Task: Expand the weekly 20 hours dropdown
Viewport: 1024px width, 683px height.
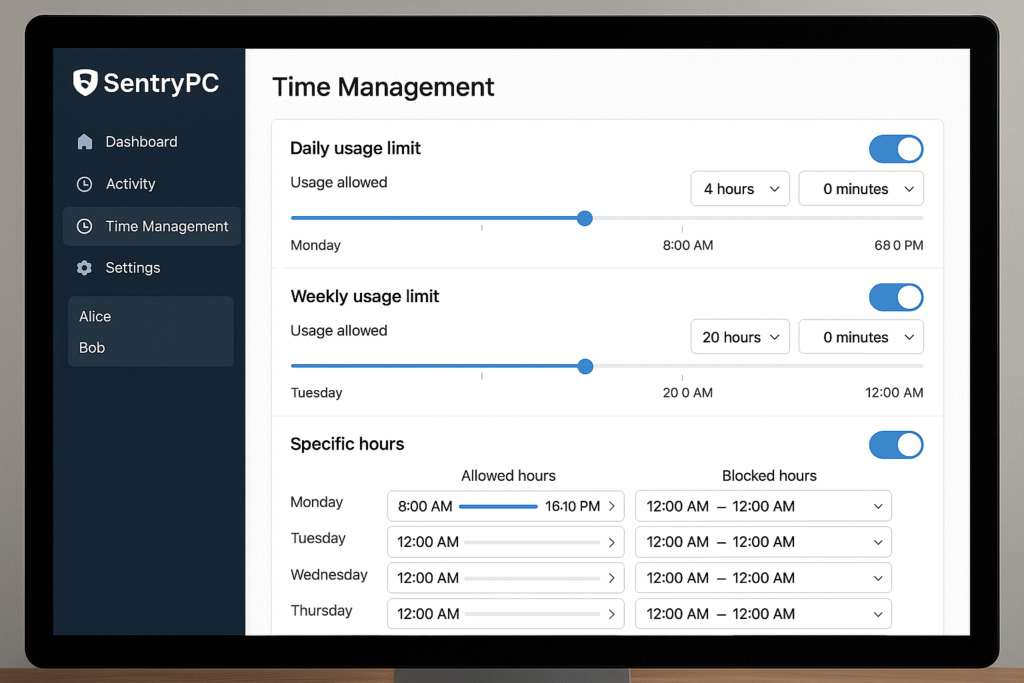Action: (x=740, y=337)
